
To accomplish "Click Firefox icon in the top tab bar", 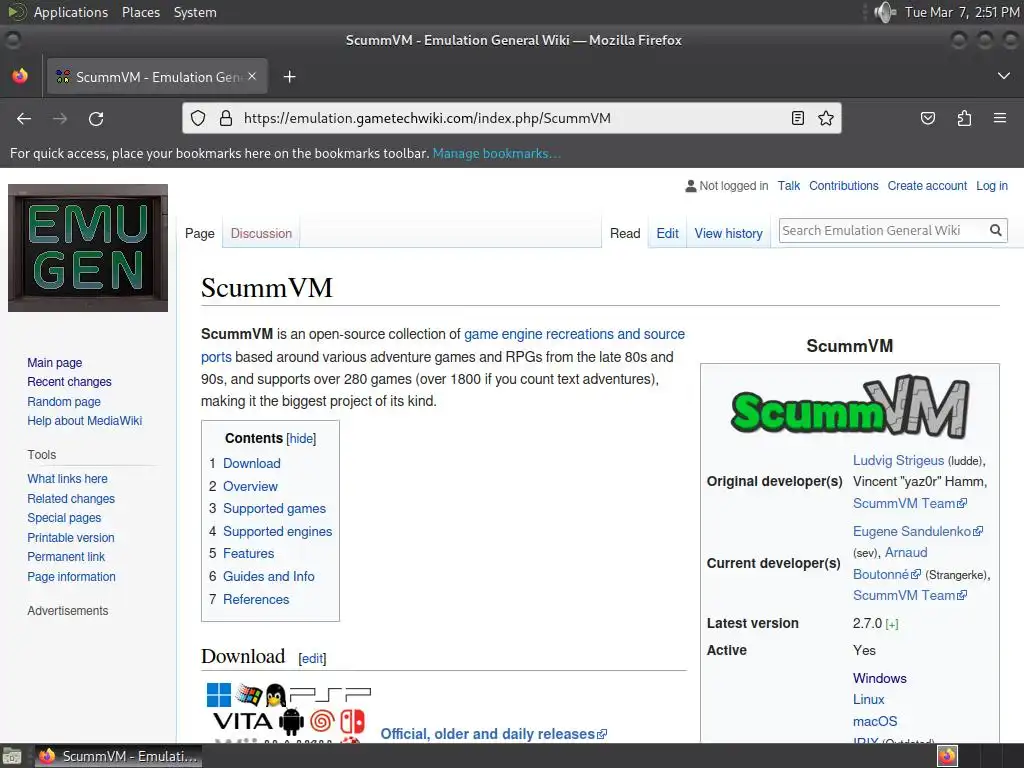I will 20,76.
